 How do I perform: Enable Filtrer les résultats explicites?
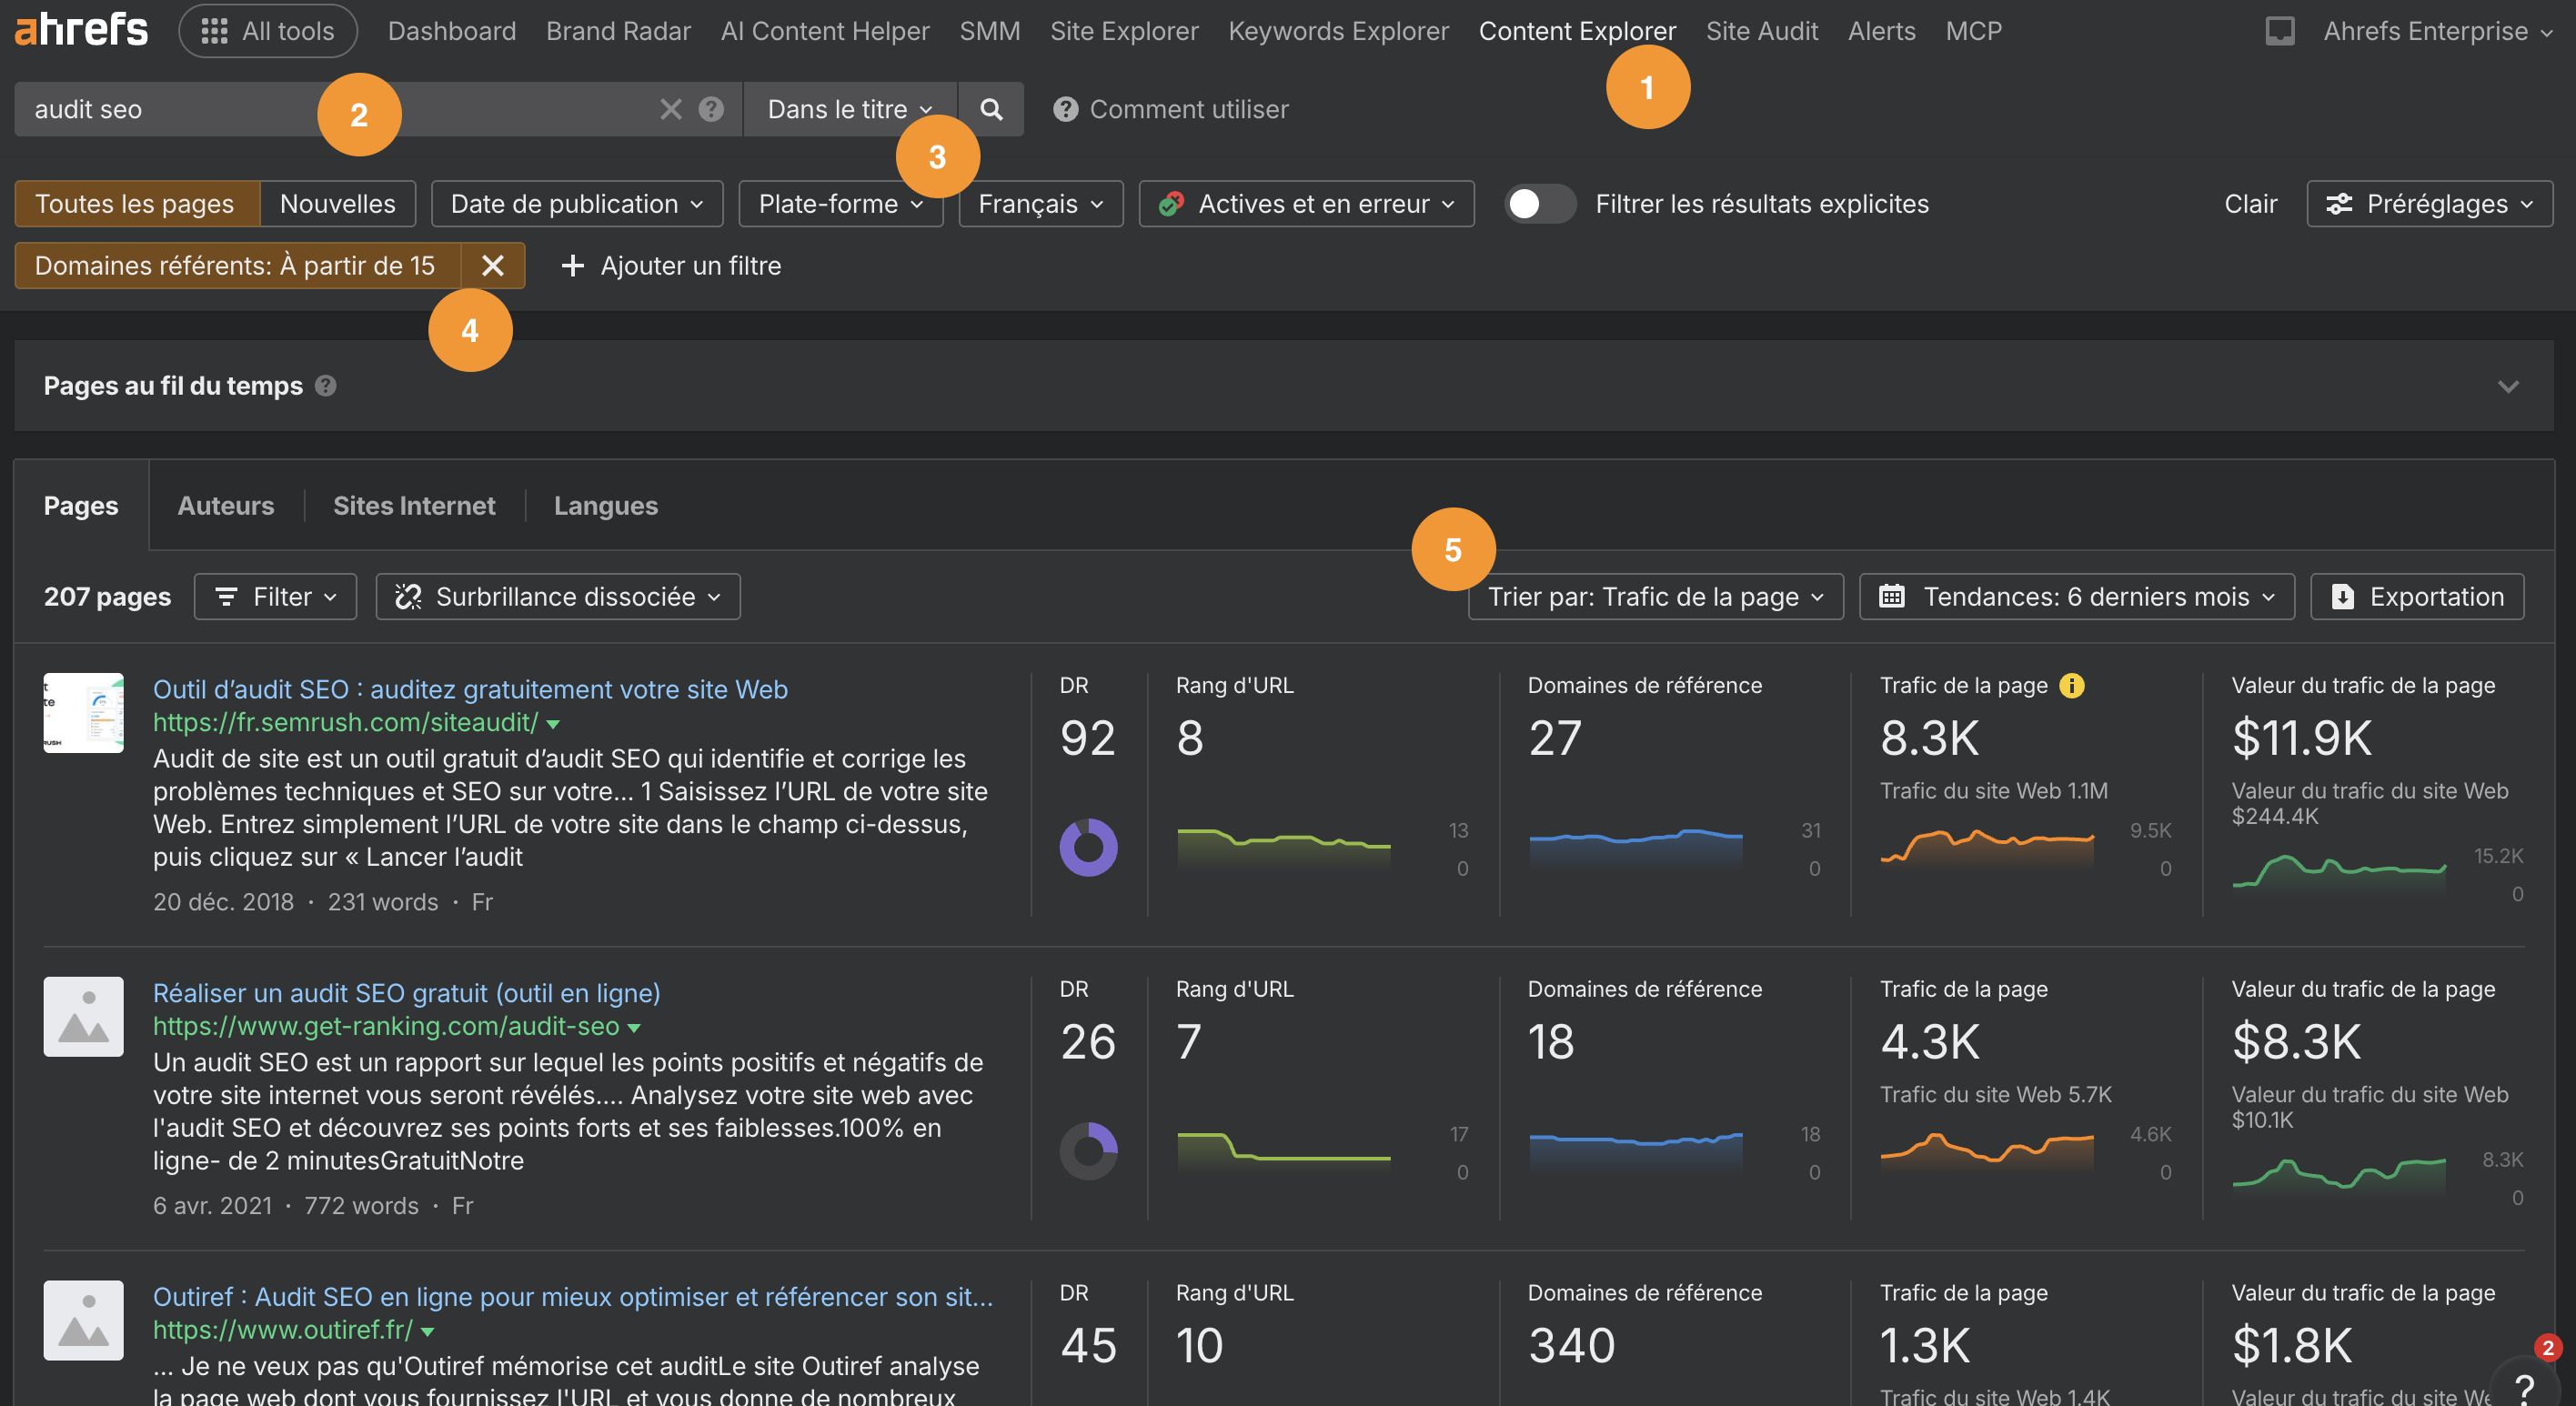(x=1539, y=203)
